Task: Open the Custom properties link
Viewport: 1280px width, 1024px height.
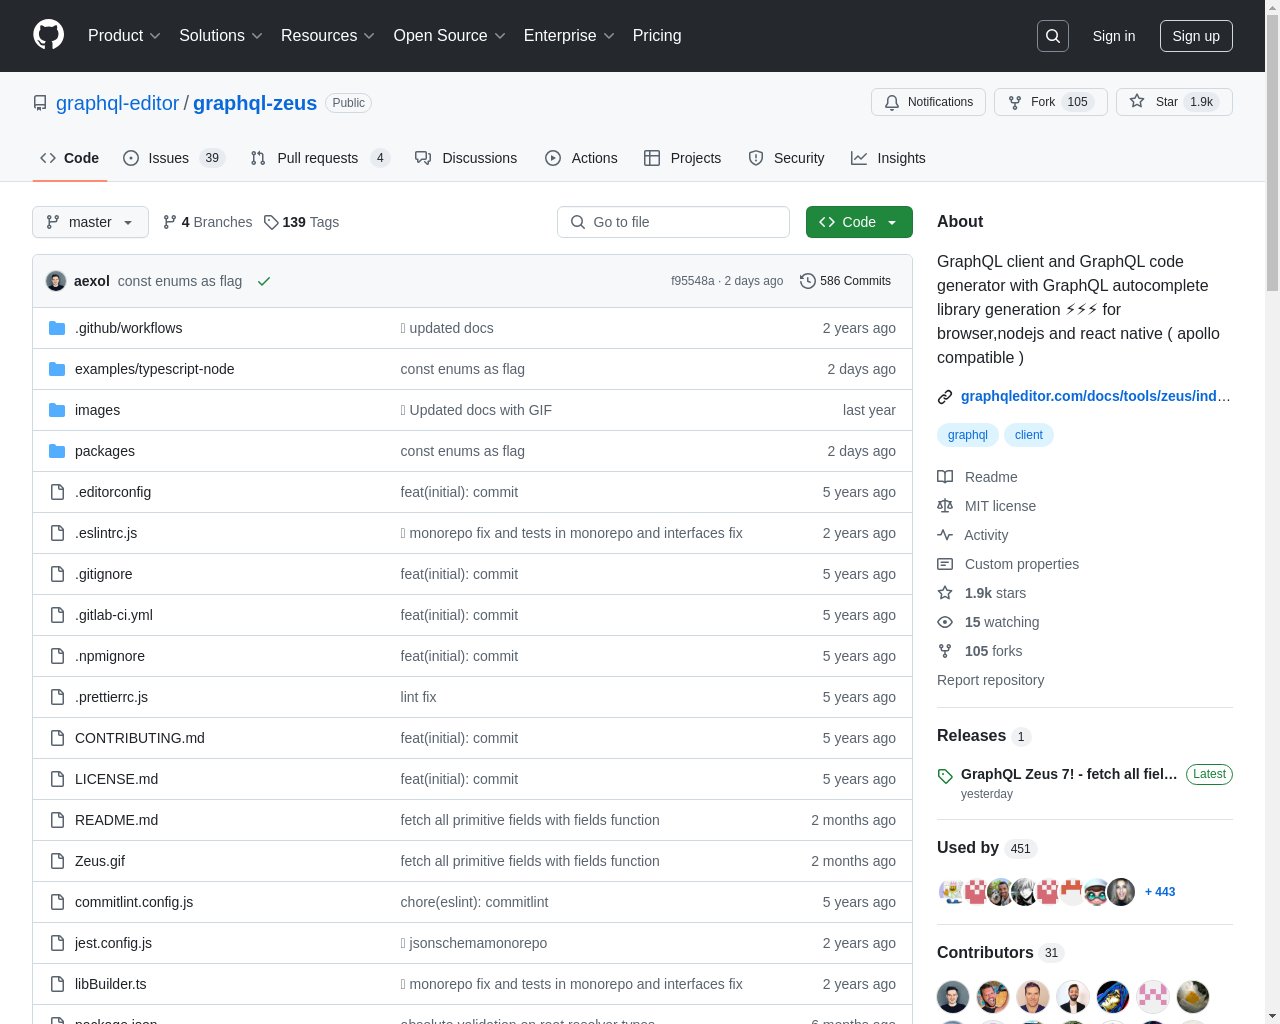Action: 1008,564
